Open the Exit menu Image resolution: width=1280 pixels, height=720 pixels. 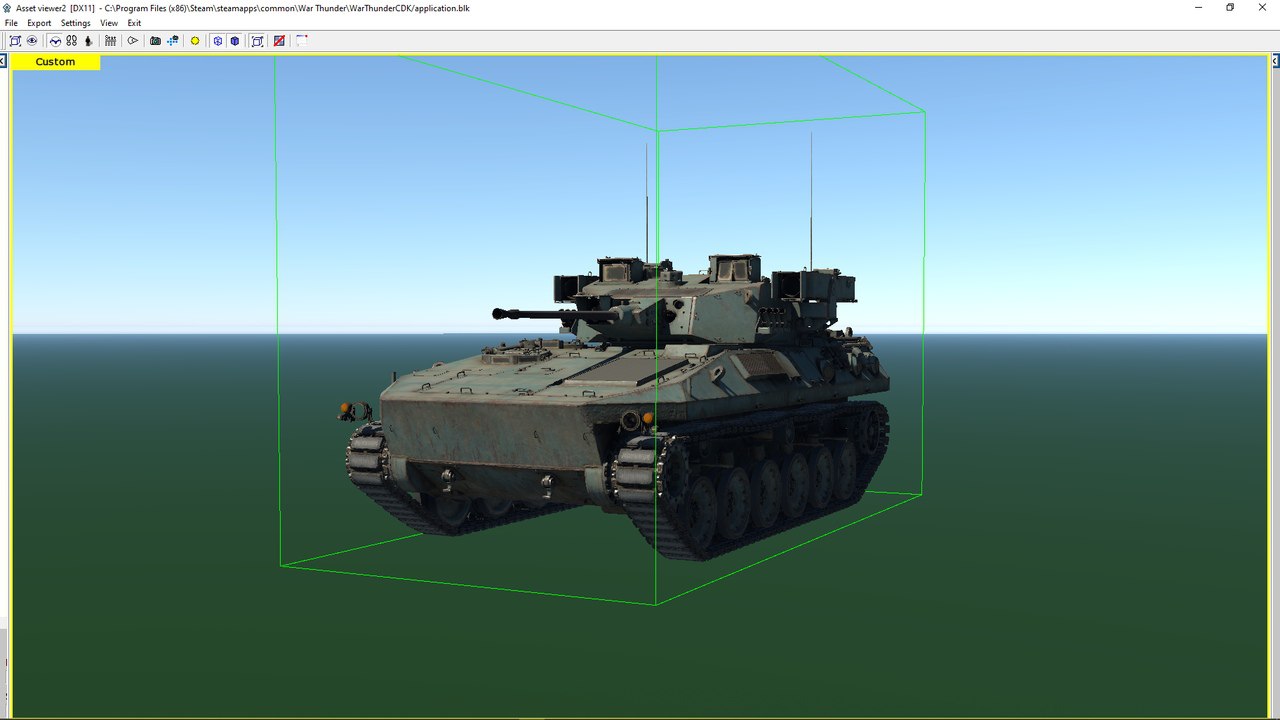(x=134, y=23)
